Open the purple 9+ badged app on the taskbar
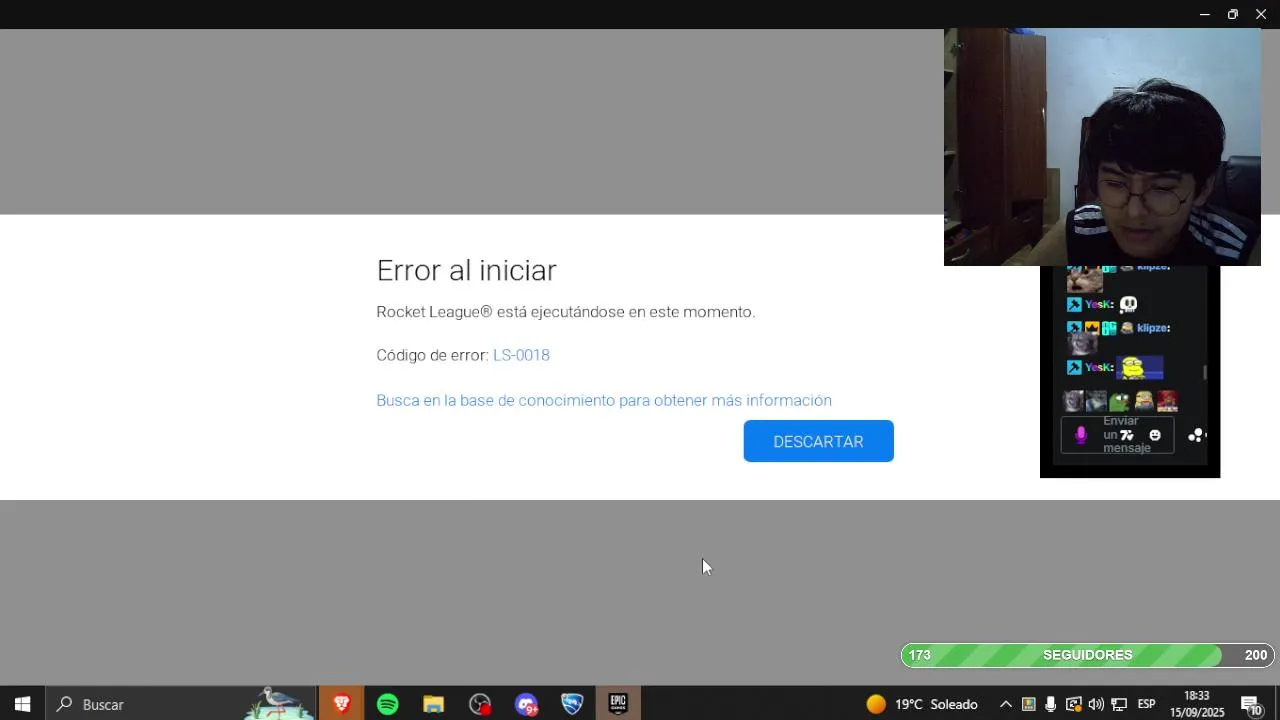 (526, 704)
